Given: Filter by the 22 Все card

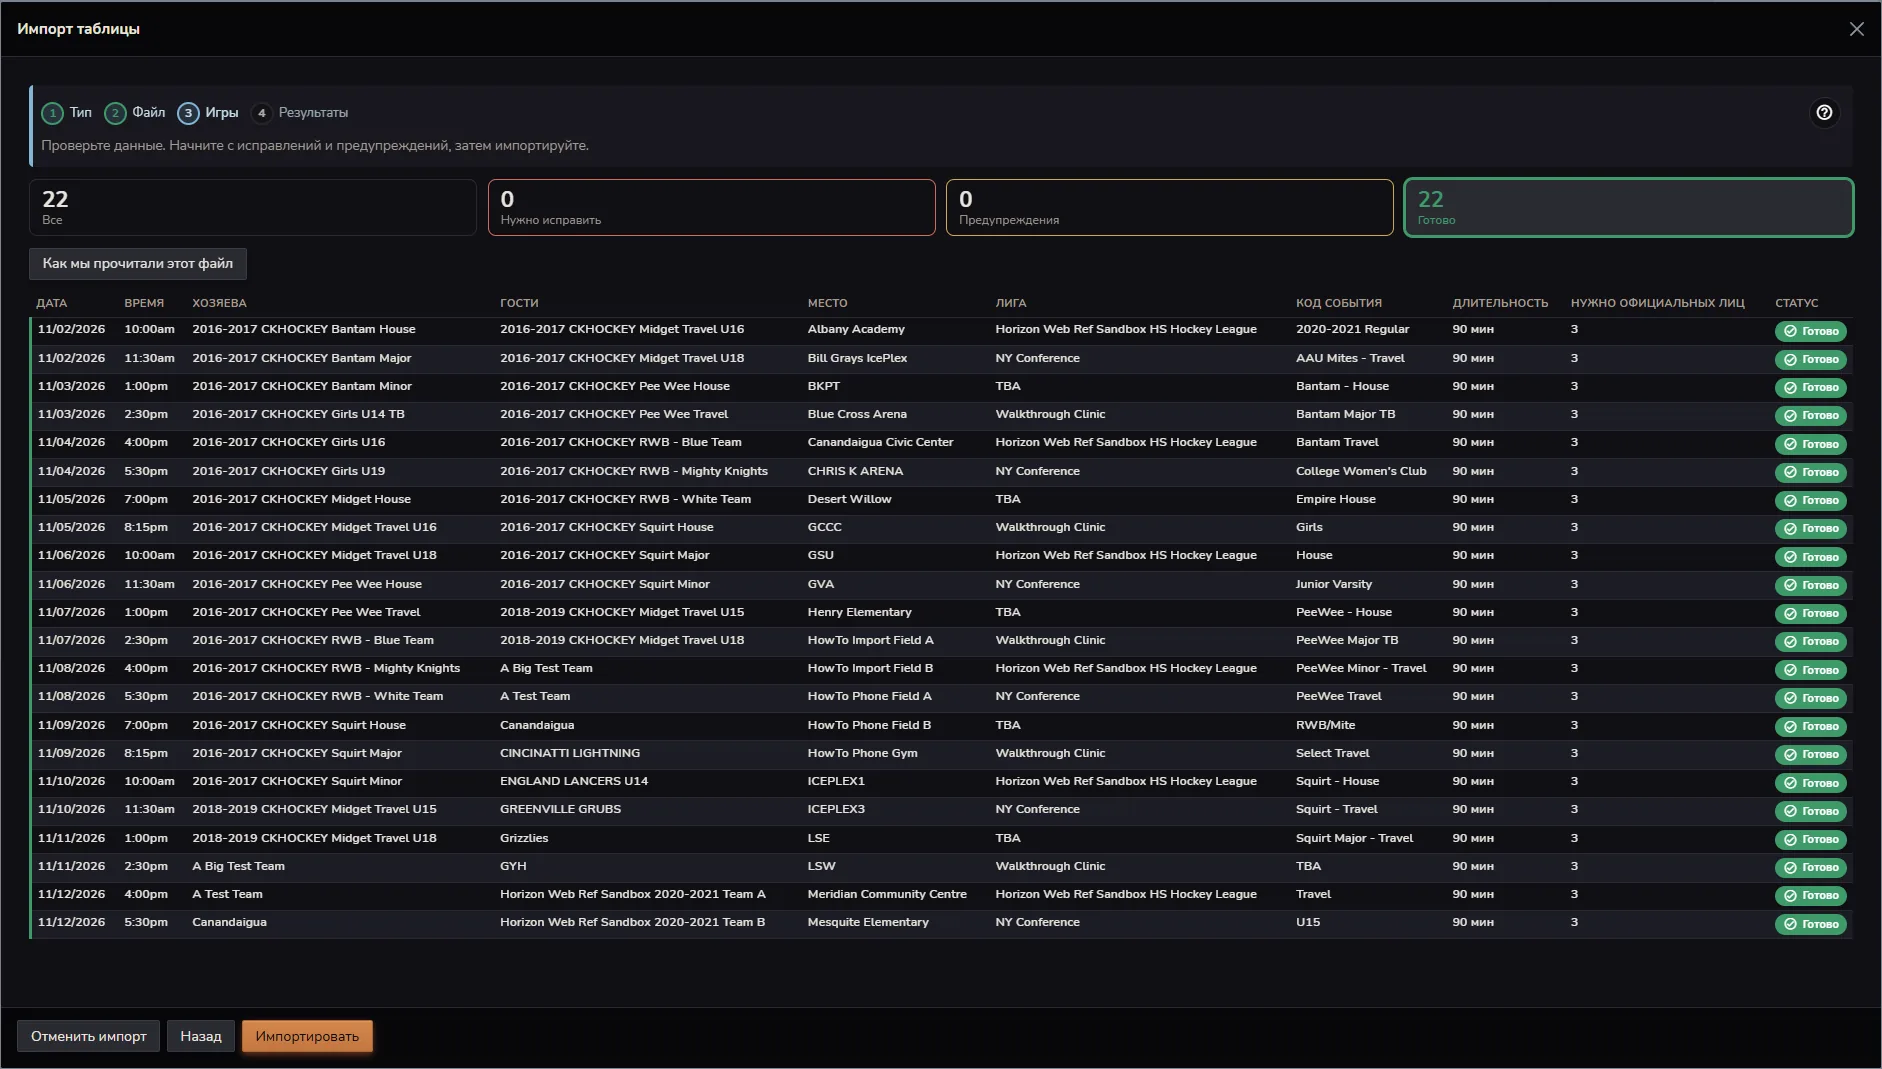Looking at the screenshot, I should pyautogui.click(x=253, y=208).
